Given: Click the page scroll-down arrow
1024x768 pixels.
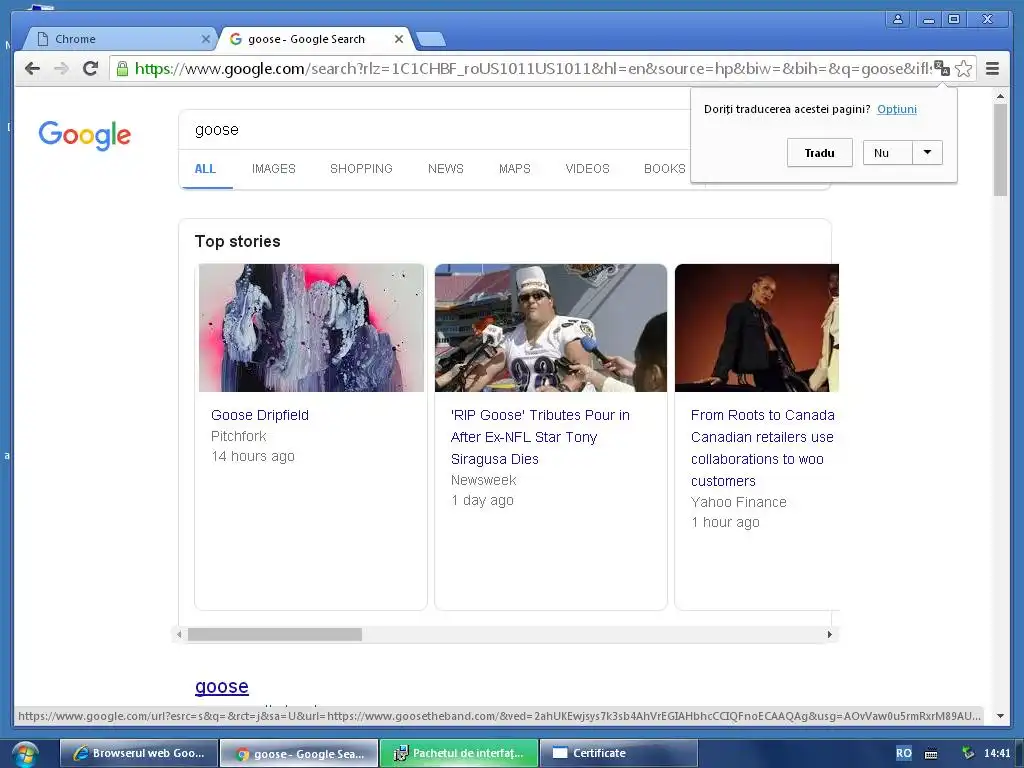Looking at the screenshot, I should click(x=1000, y=716).
